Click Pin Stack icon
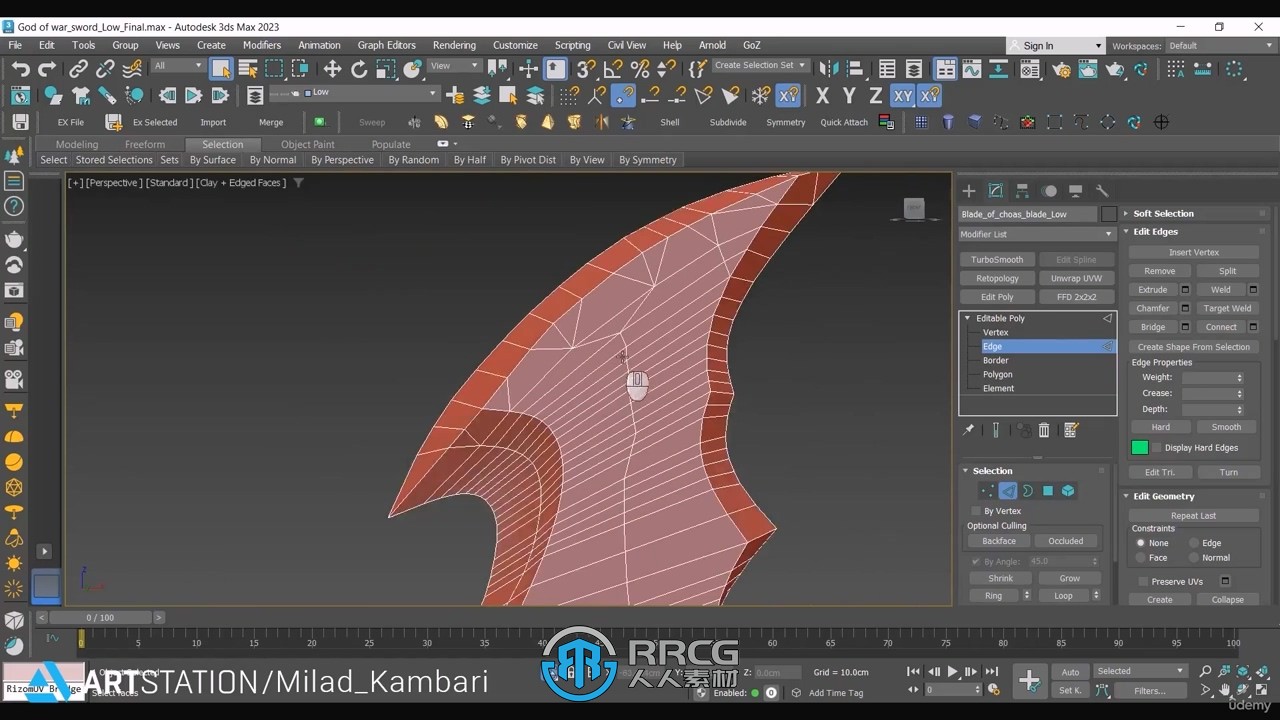Screen dimensions: 1280x720 coord(968,430)
